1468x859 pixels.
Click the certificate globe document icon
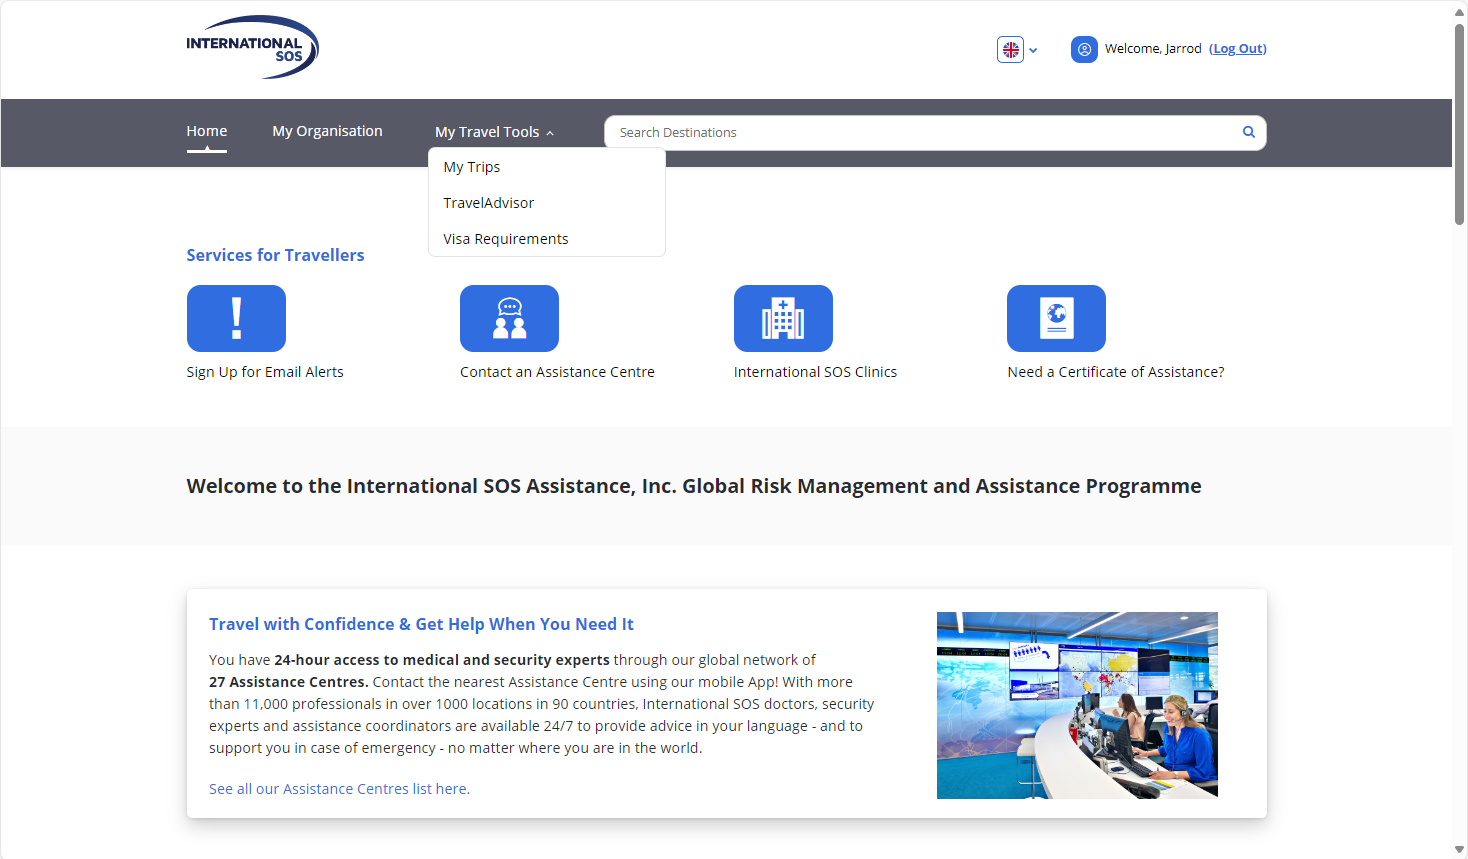1056,318
